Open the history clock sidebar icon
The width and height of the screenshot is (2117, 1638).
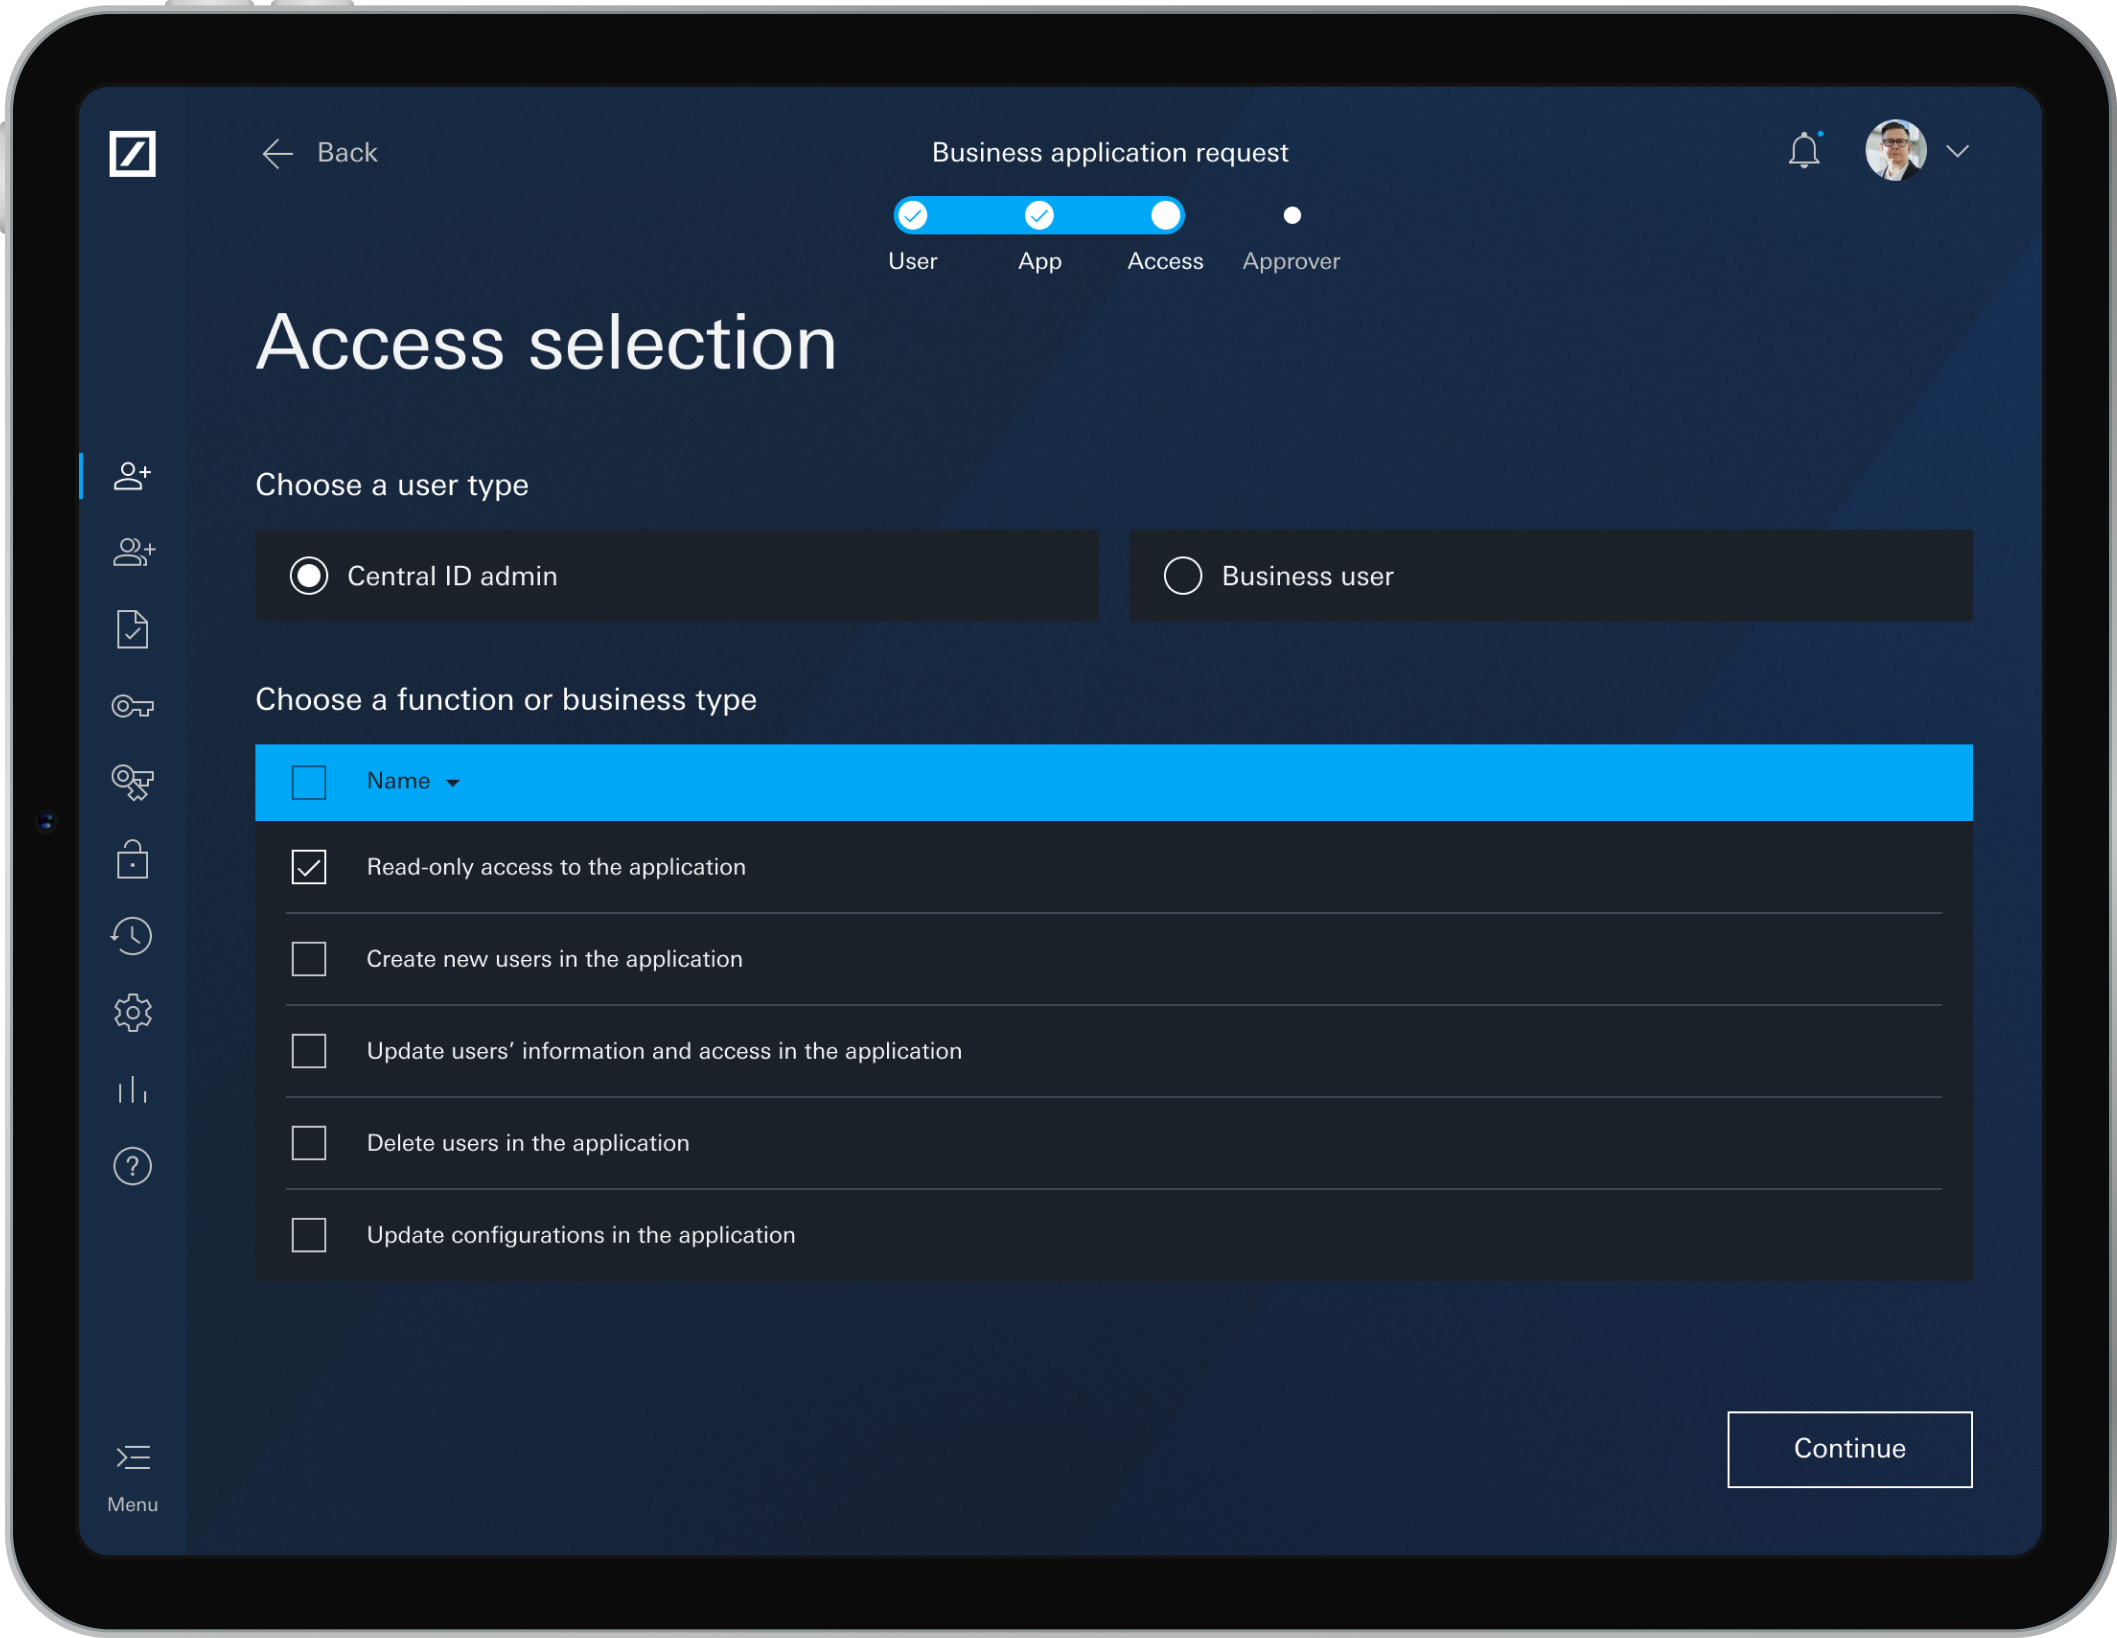132,936
